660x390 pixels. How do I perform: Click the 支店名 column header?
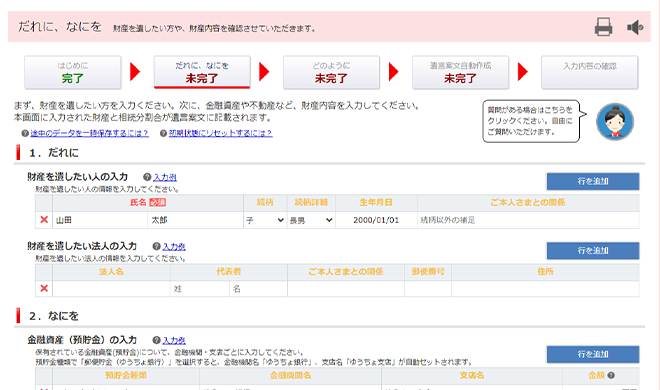click(x=472, y=375)
